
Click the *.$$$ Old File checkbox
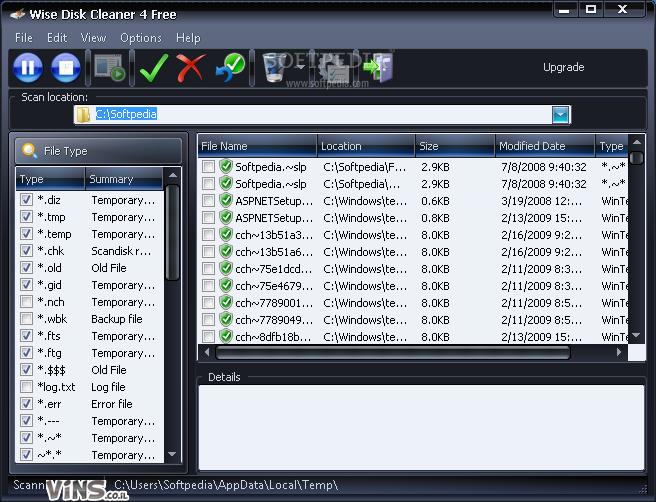[x=26, y=369]
